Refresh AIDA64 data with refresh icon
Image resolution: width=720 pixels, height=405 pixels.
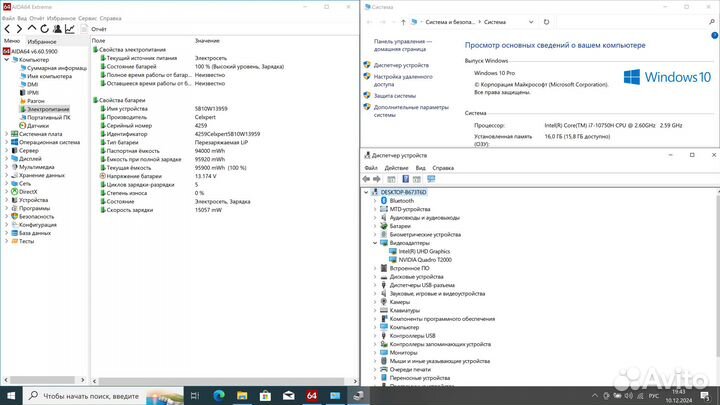tap(44, 29)
